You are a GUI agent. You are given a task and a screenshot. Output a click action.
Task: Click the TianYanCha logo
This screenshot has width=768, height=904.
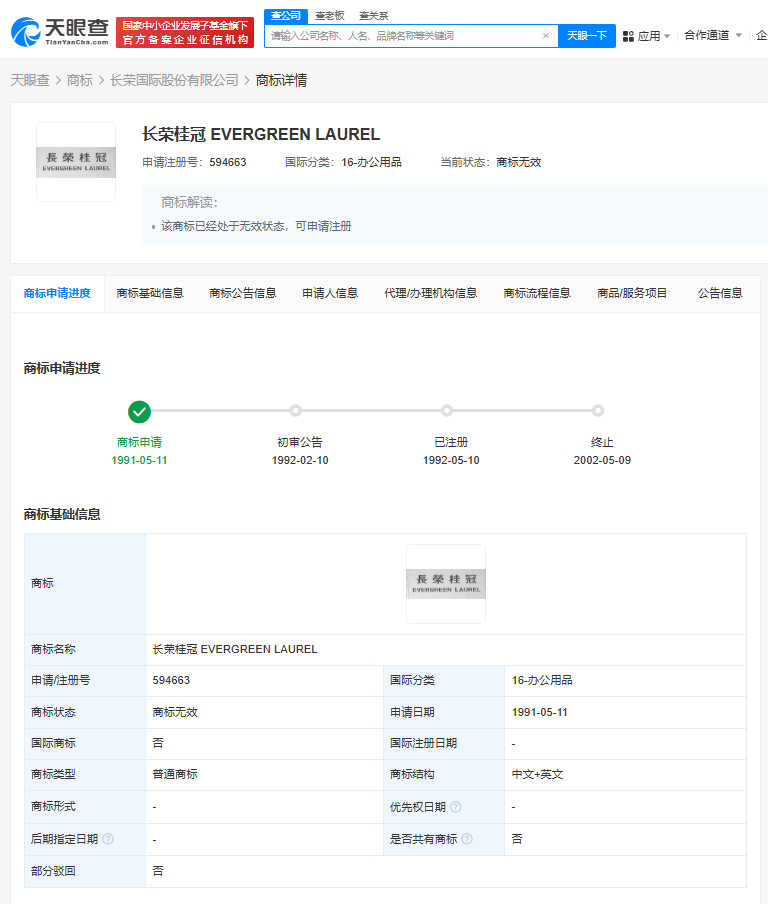tap(58, 33)
